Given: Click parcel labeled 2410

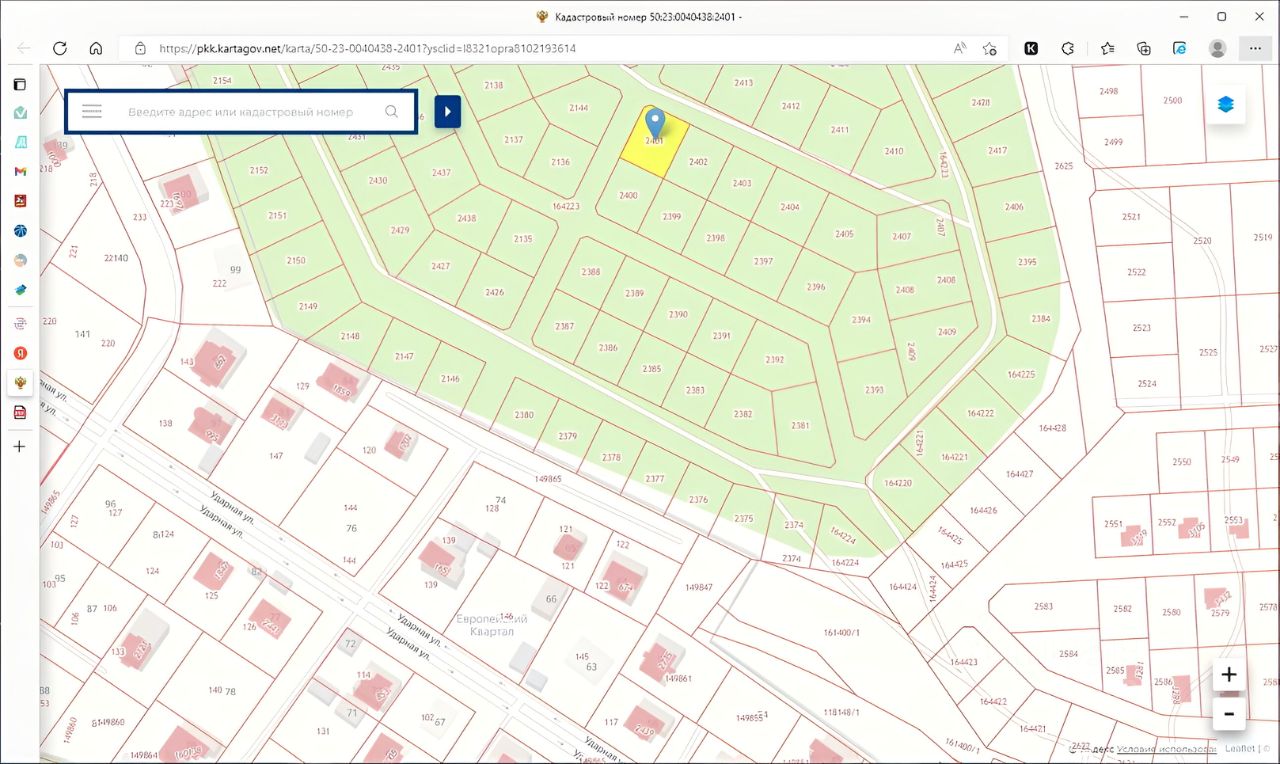Looking at the screenshot, I should coord(893,152).
